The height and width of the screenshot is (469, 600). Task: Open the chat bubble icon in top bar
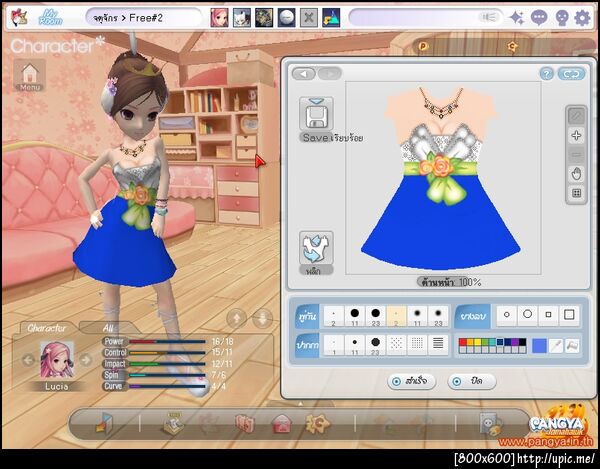539,18
